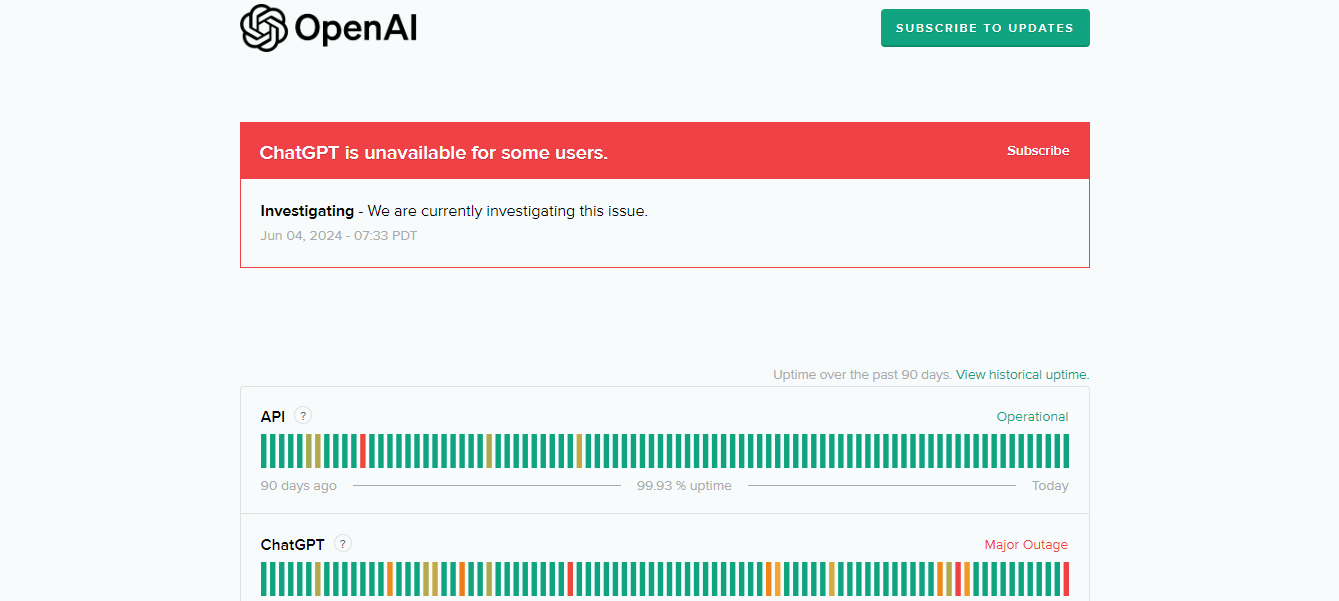Click the bold Investigating status word
The height and width of the screenshot is (601, 1339).
[307, 211]
